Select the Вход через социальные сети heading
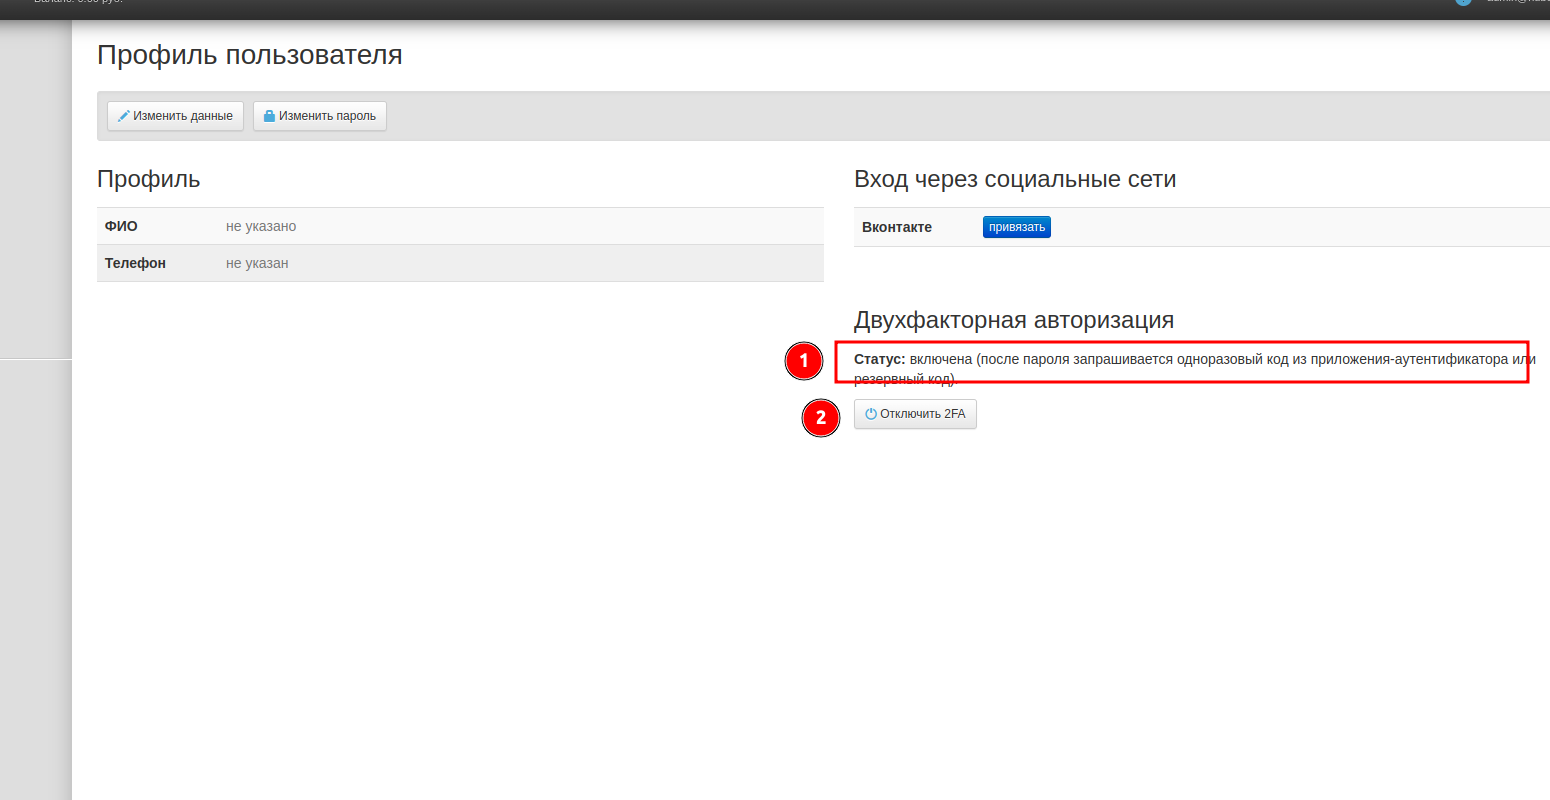This screenshot has height=800, width=1550. (x=1015, y=179)
